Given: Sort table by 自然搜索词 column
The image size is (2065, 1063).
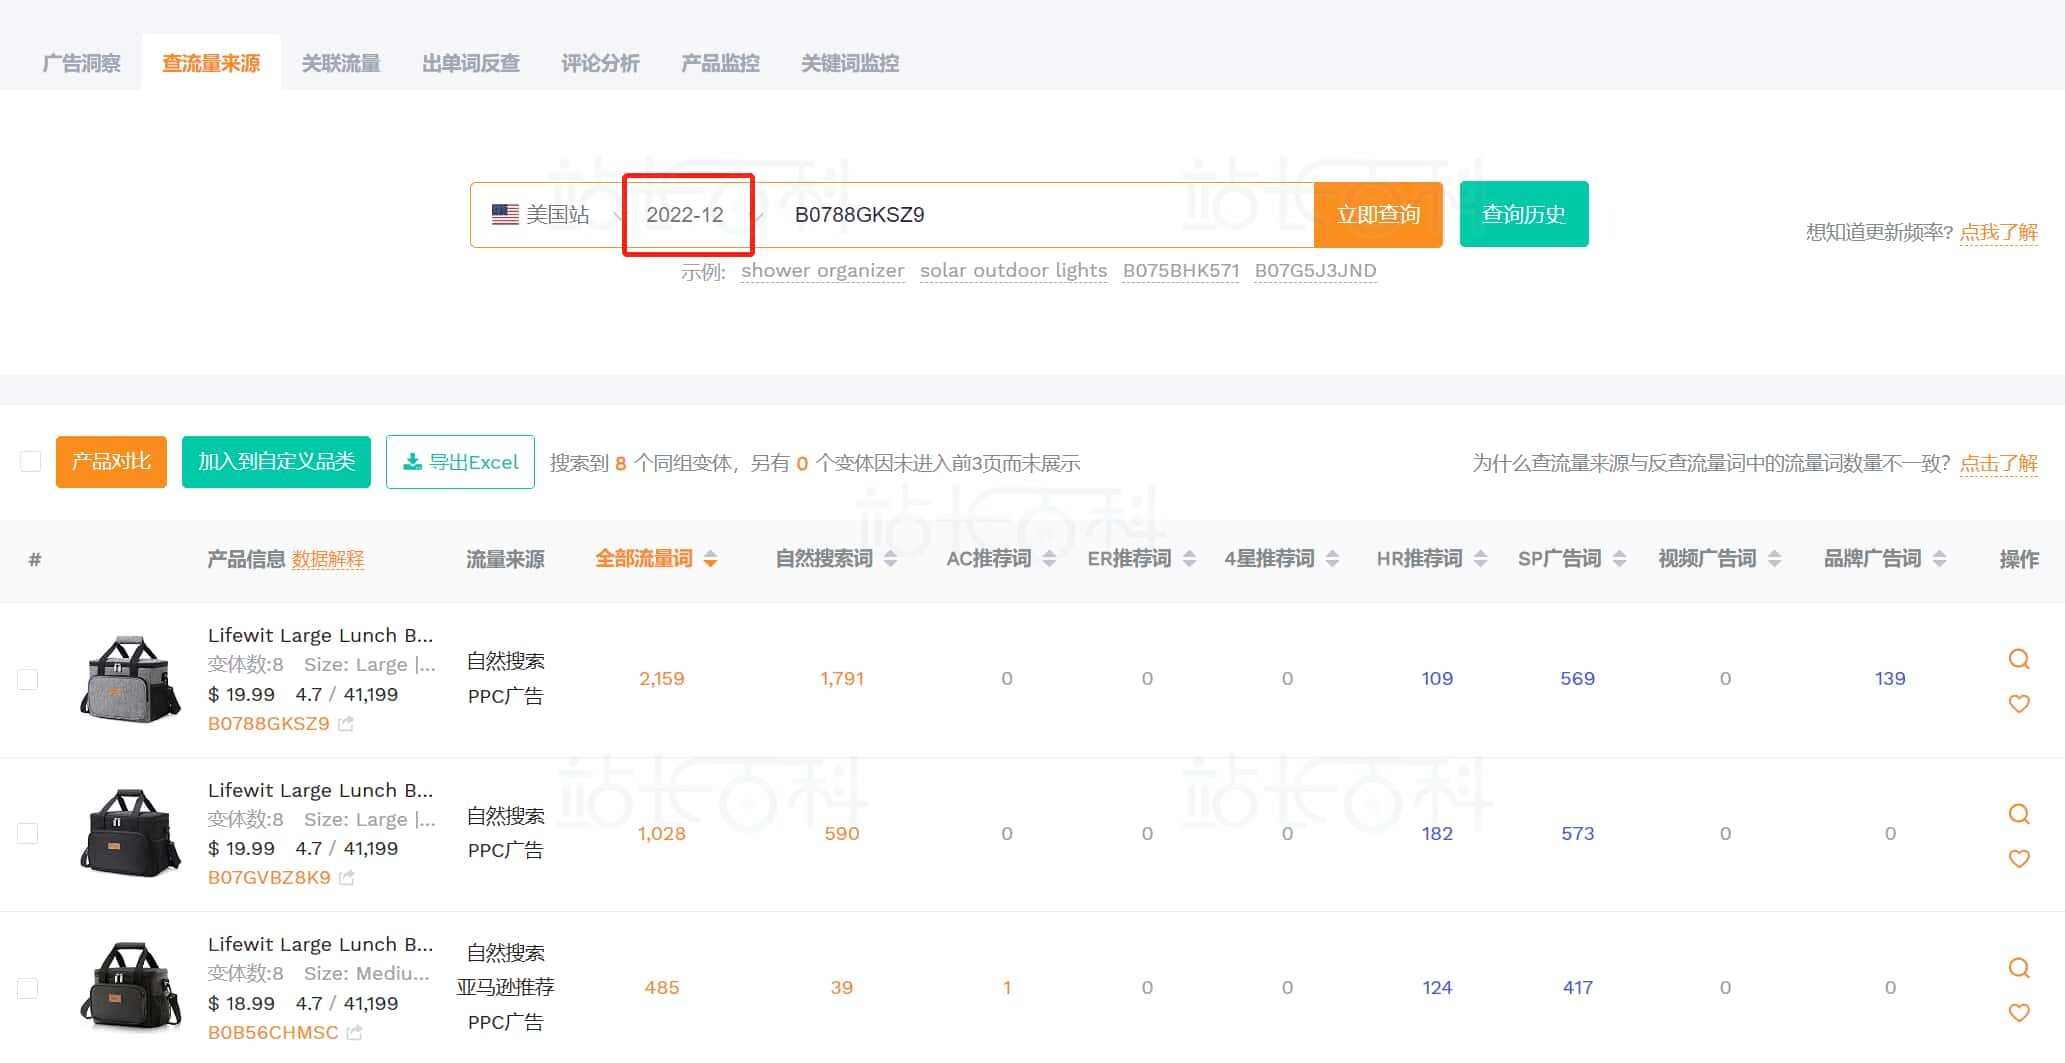Looking at the screenshot, I should 835,558.
